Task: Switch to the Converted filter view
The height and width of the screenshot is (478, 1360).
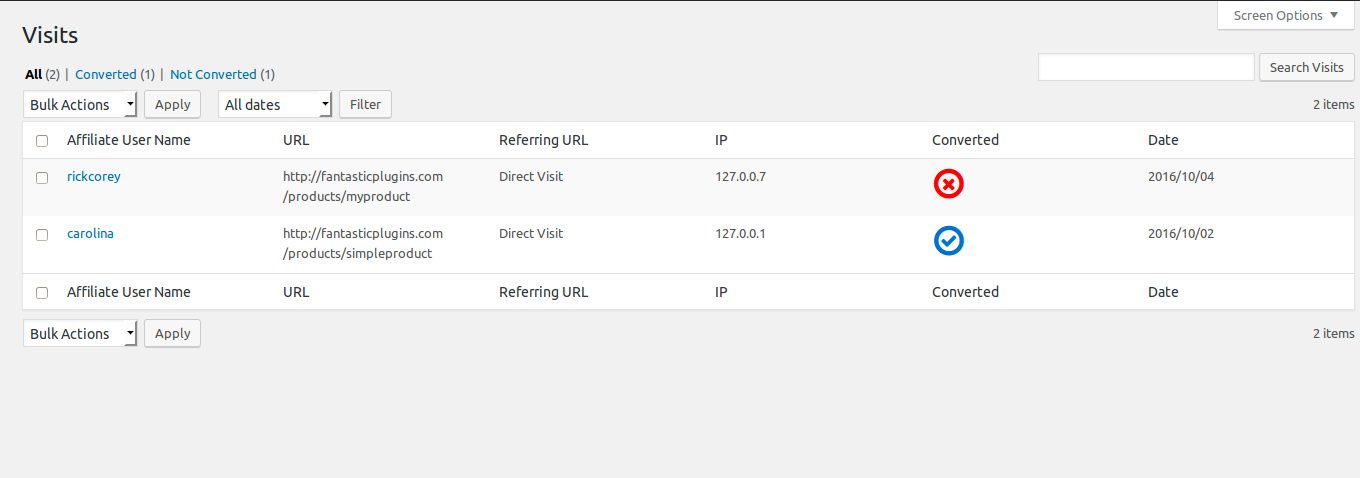Action: coord(105,74)
